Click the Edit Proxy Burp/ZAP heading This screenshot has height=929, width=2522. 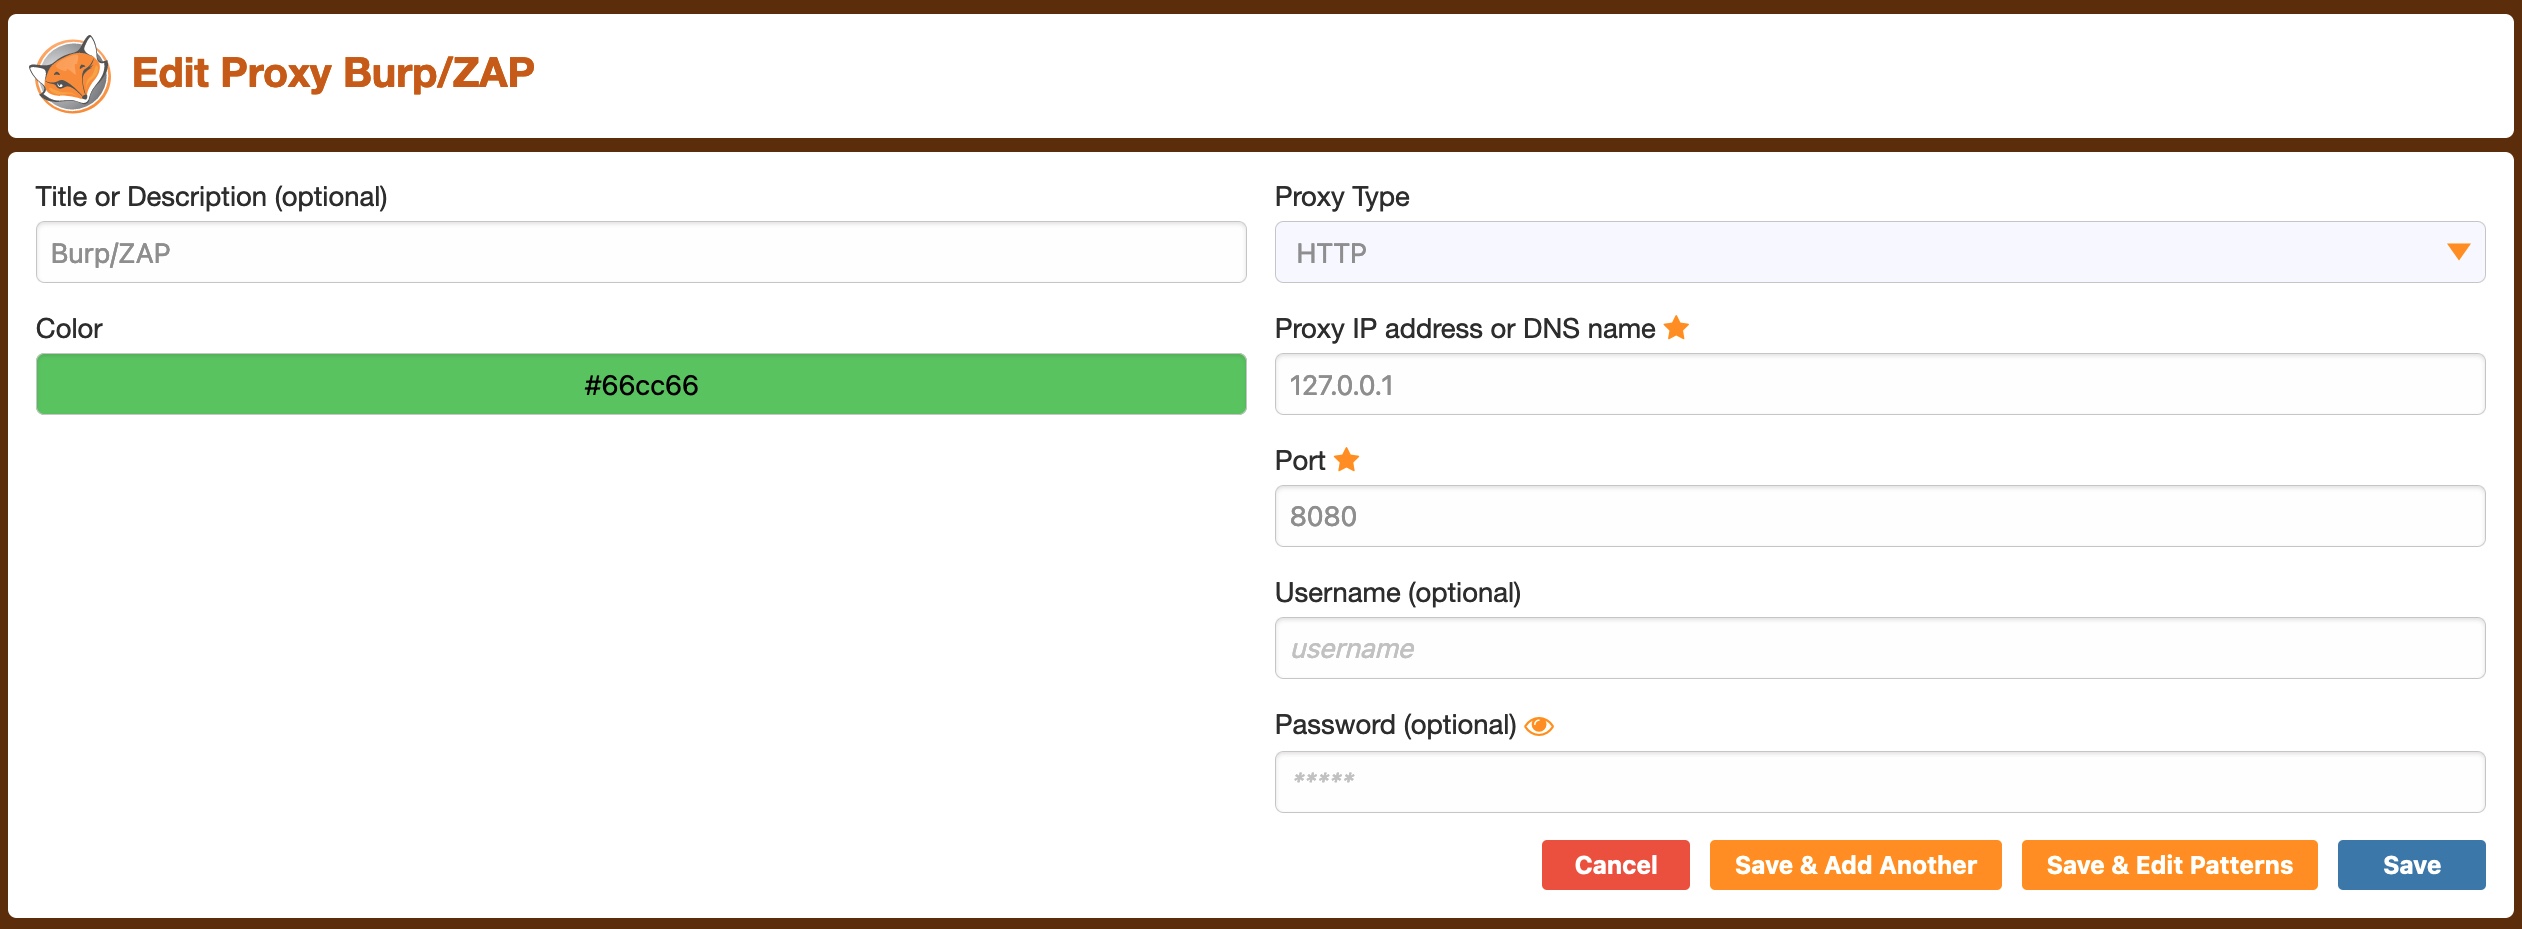click(333, 73)
